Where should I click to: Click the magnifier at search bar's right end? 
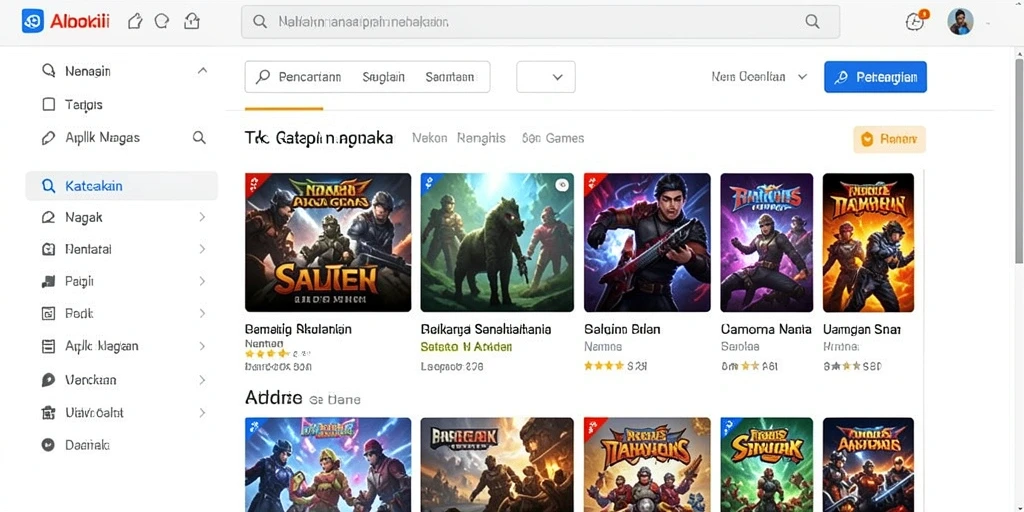812,22
